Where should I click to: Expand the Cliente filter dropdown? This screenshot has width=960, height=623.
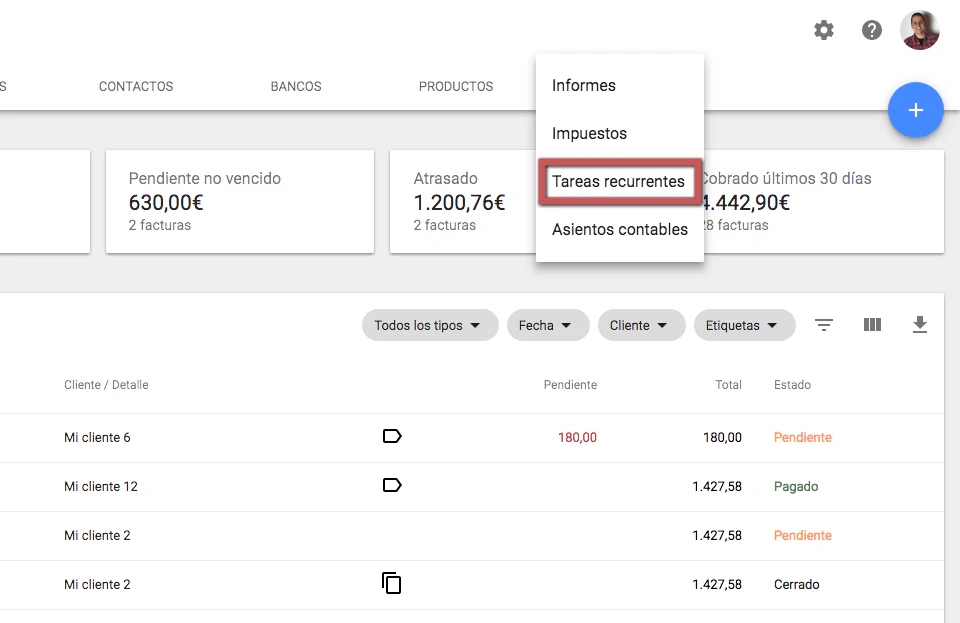click(x=640, y=325)
